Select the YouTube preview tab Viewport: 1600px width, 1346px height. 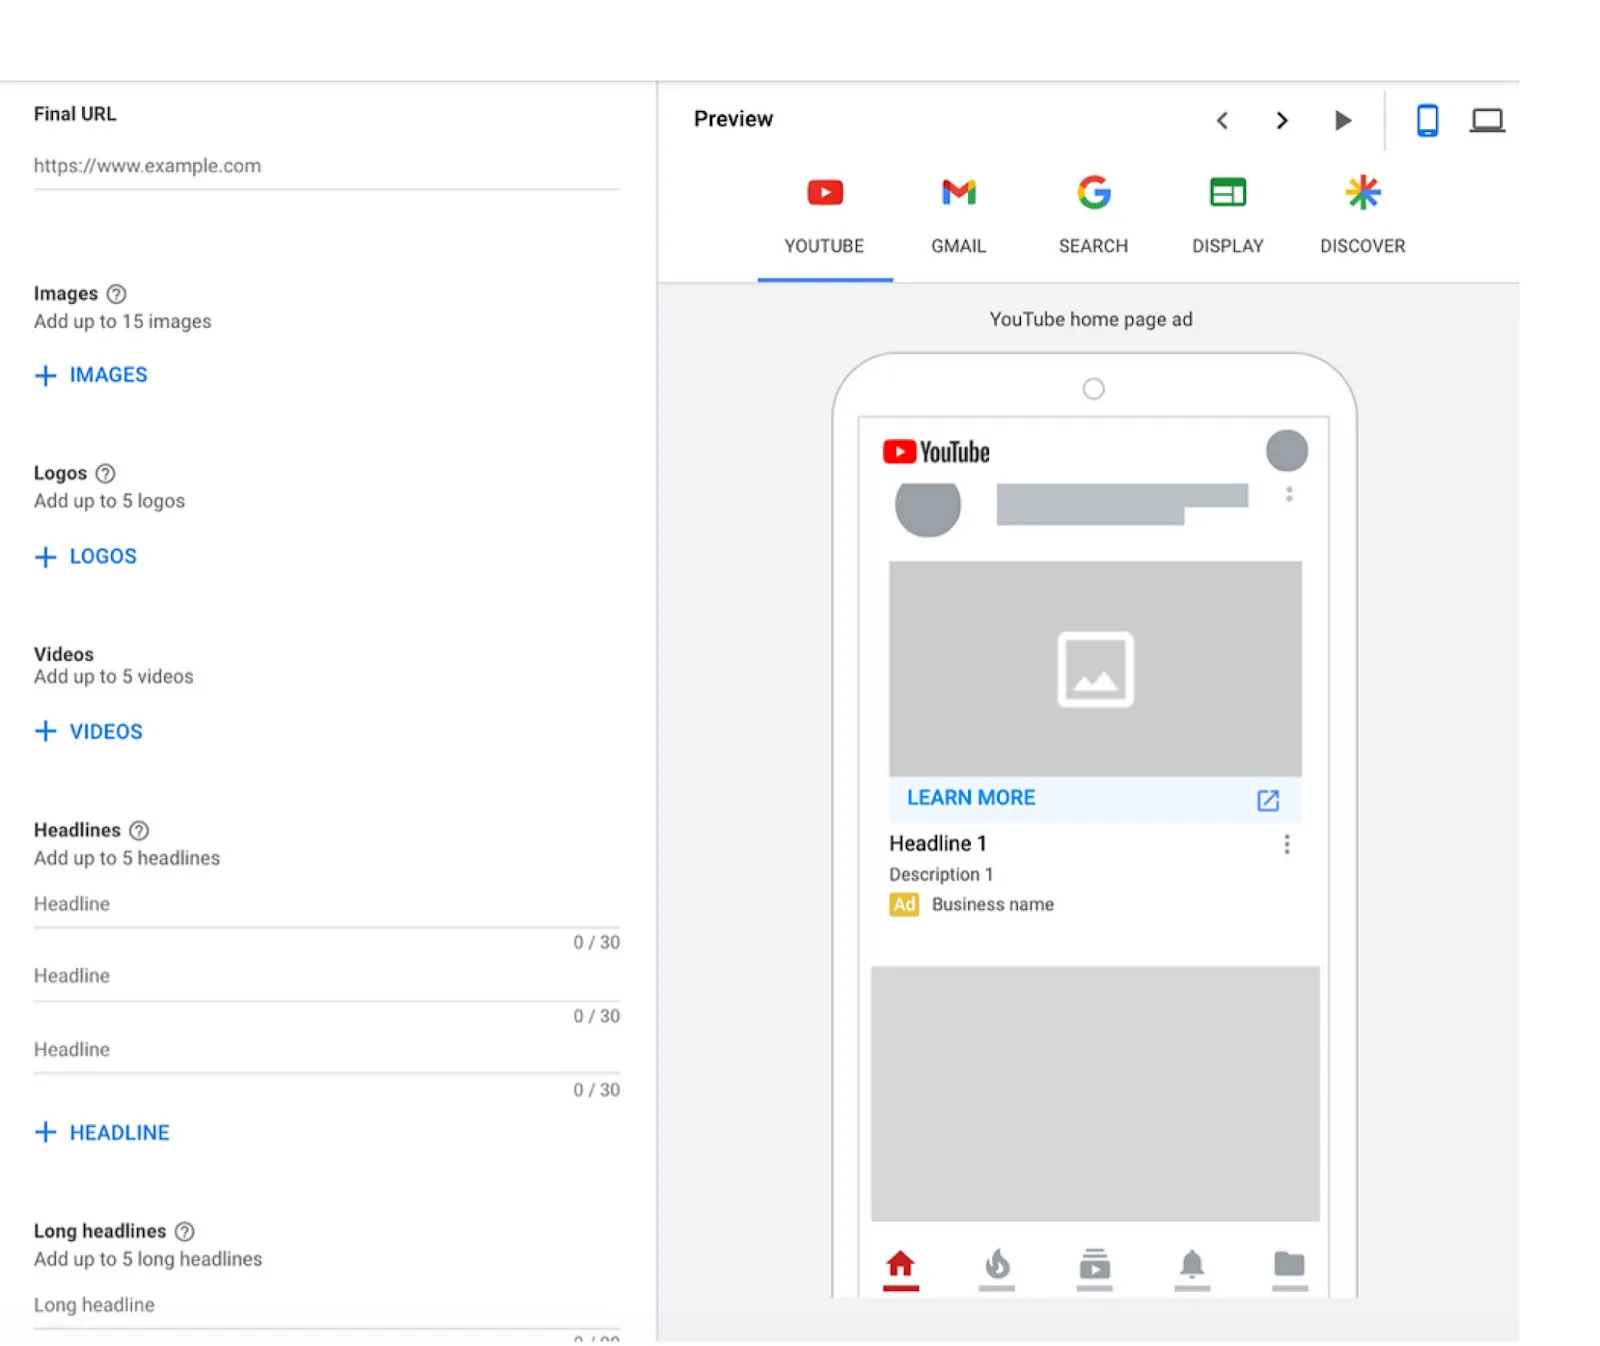coord(824,216)
